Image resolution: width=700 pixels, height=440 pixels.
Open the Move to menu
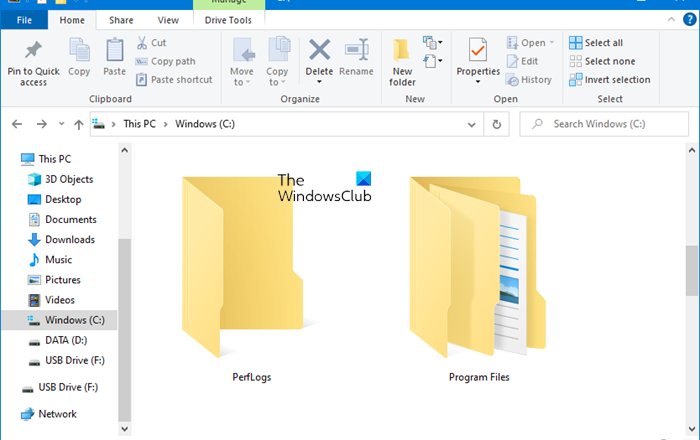[242, 62]
